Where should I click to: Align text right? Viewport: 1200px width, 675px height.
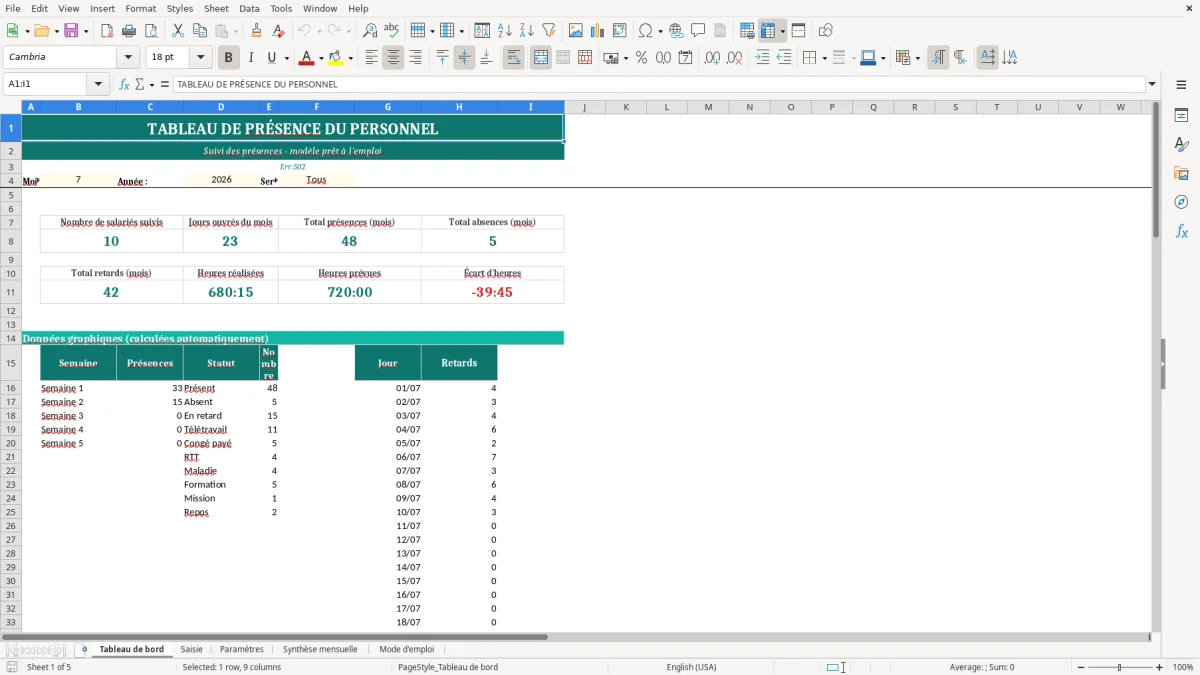click(416, 58)
